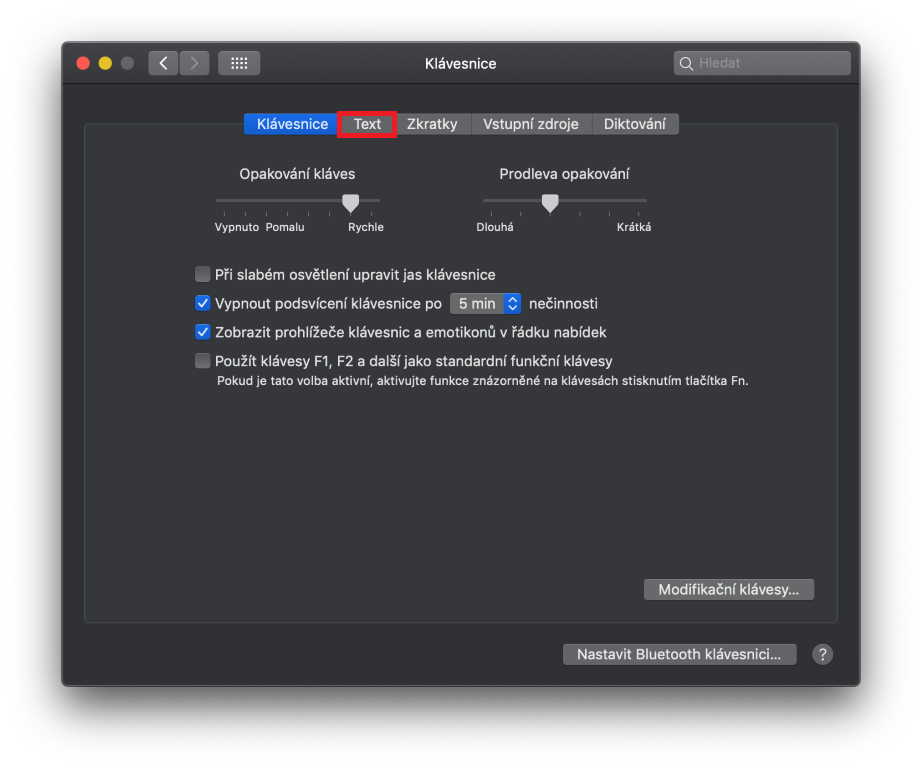
Task: Go back with the left chevron button
Action: point(163,63)
